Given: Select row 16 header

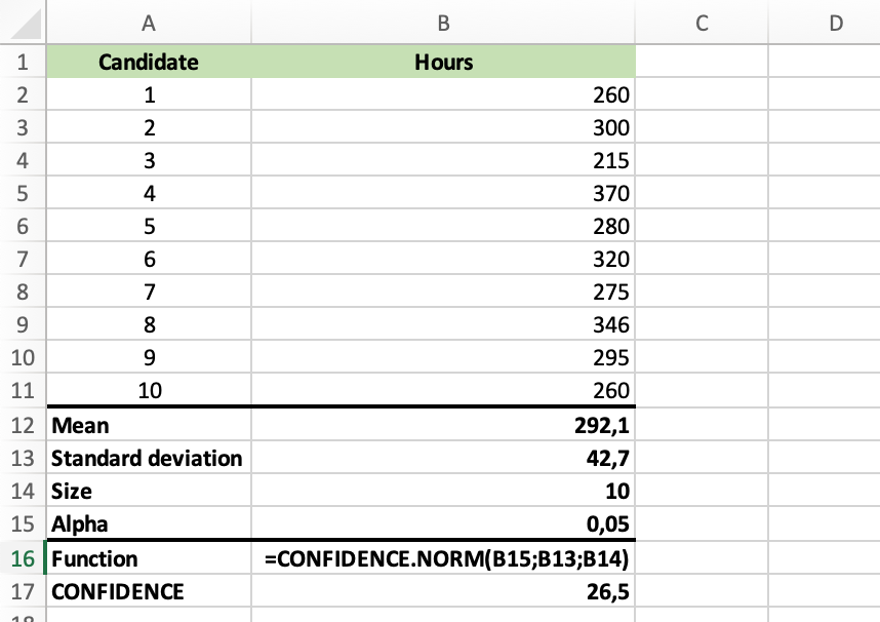Looking at the screenshot, I should 22,558.
